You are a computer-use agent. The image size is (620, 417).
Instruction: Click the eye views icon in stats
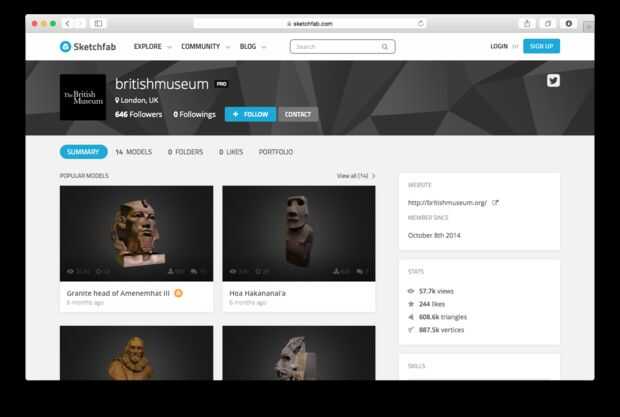[411, 291]
